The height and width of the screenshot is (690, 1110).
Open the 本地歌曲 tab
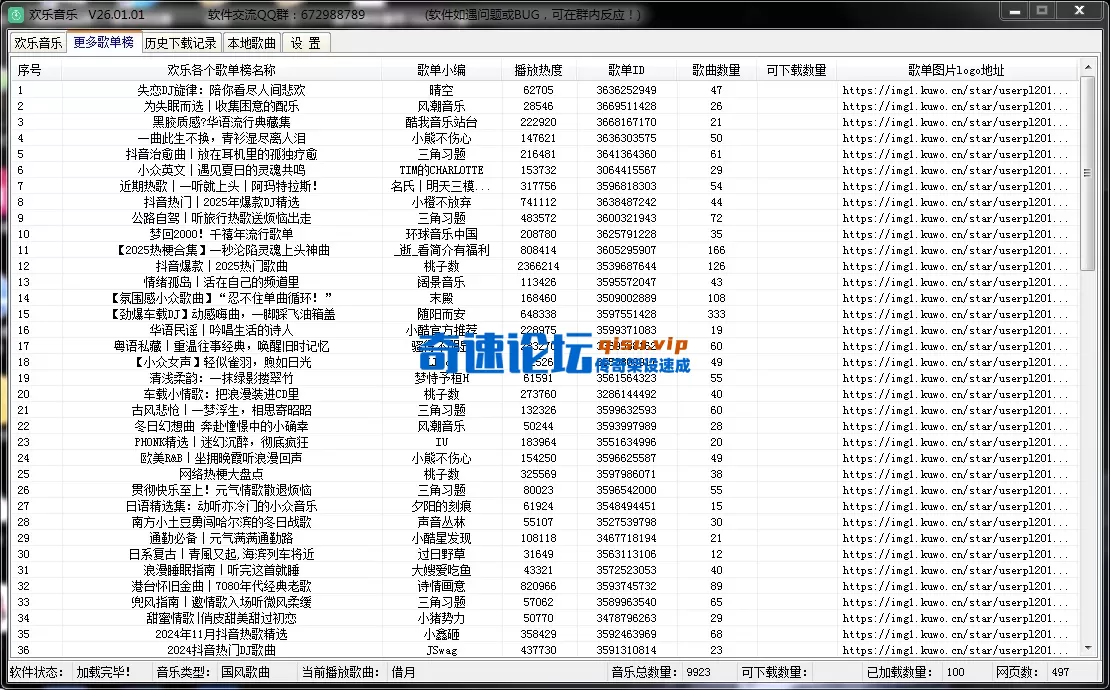tap(250, 43)
